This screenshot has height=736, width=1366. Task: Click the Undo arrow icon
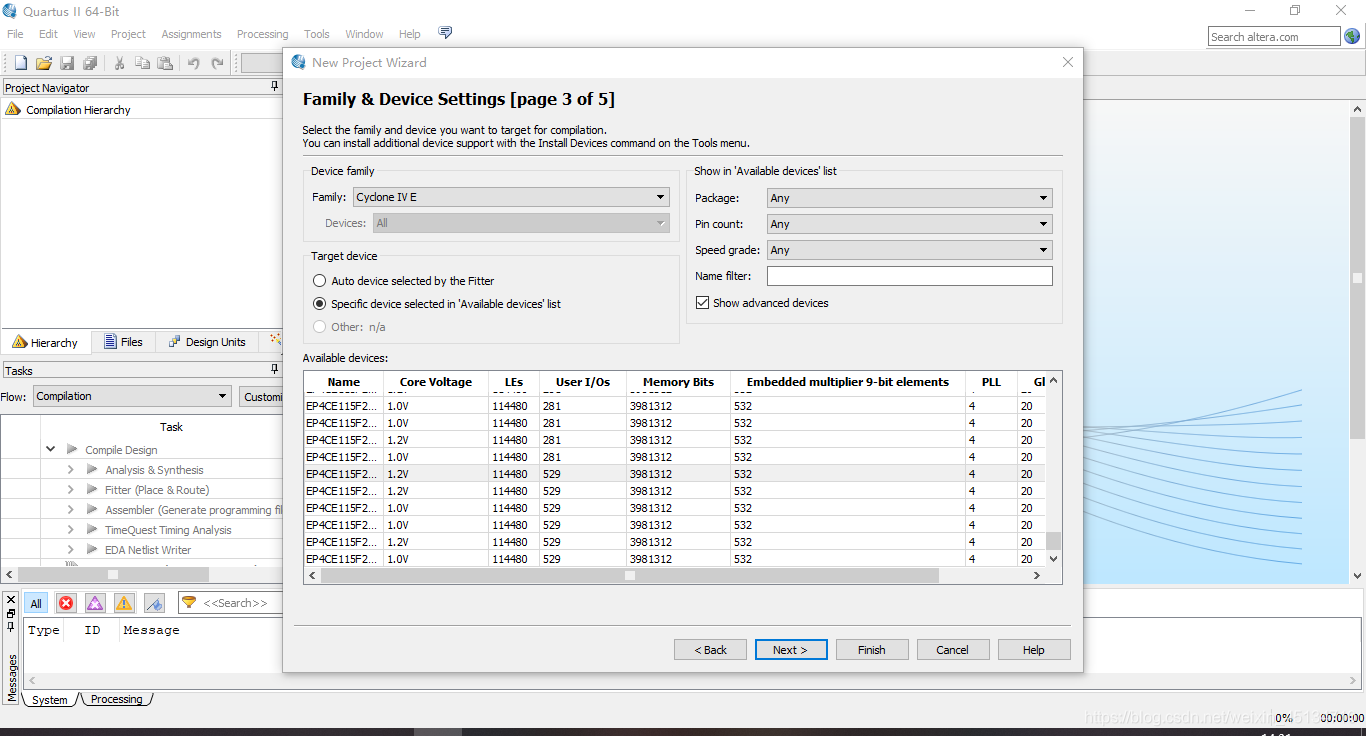coord(194,63)
